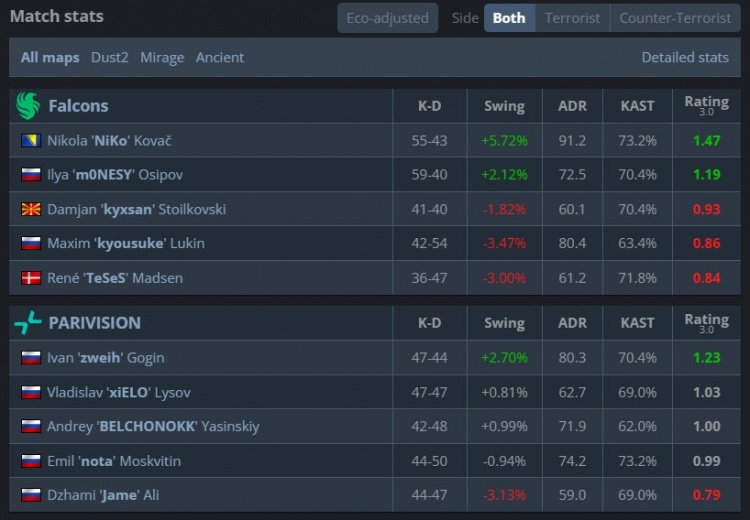
Task: Click the PARIVISION team logo icon
Action: 27,323
